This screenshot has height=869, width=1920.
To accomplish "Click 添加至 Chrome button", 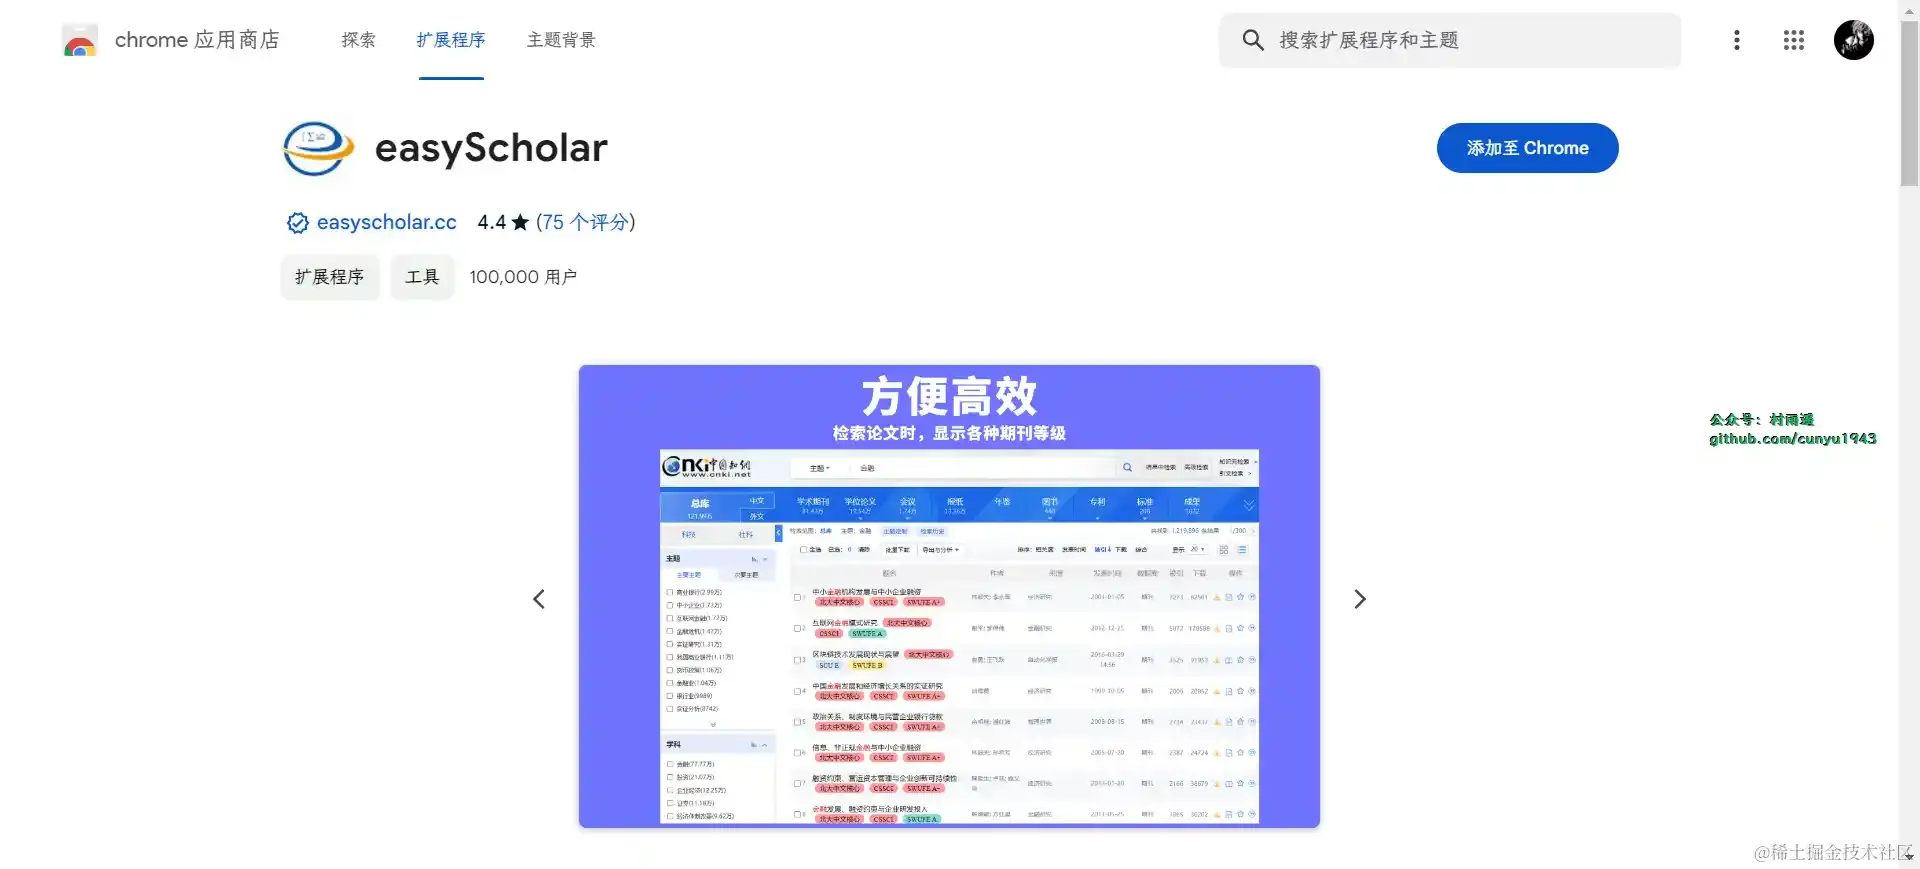I will 1527,148.
